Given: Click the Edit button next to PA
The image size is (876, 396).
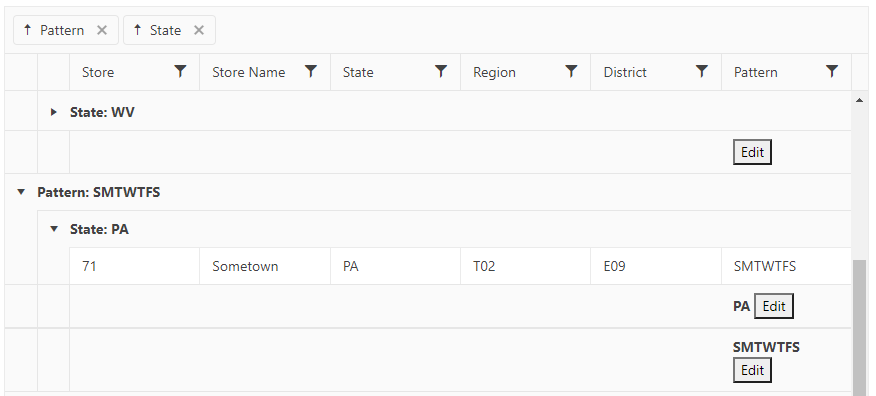Looking at the screenshot, I should [774, 306].
